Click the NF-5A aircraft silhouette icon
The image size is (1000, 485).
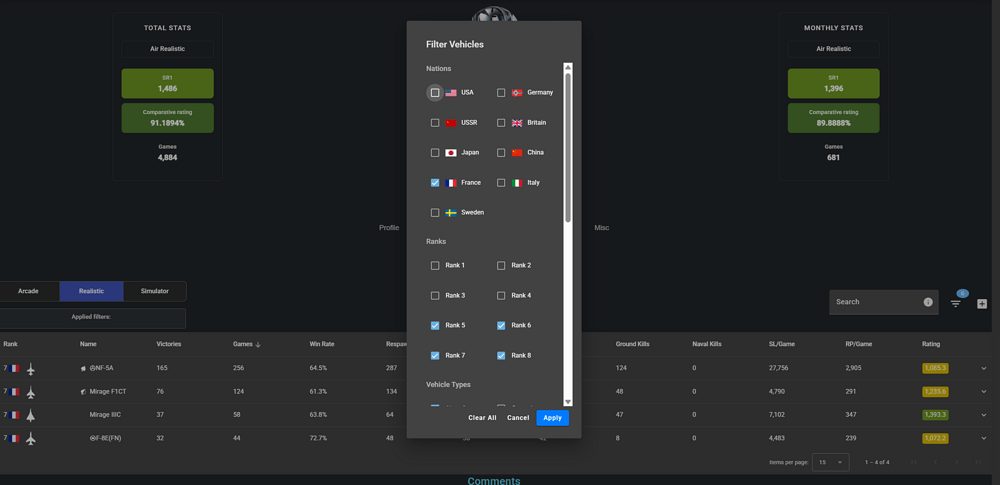tap(31, 369)
